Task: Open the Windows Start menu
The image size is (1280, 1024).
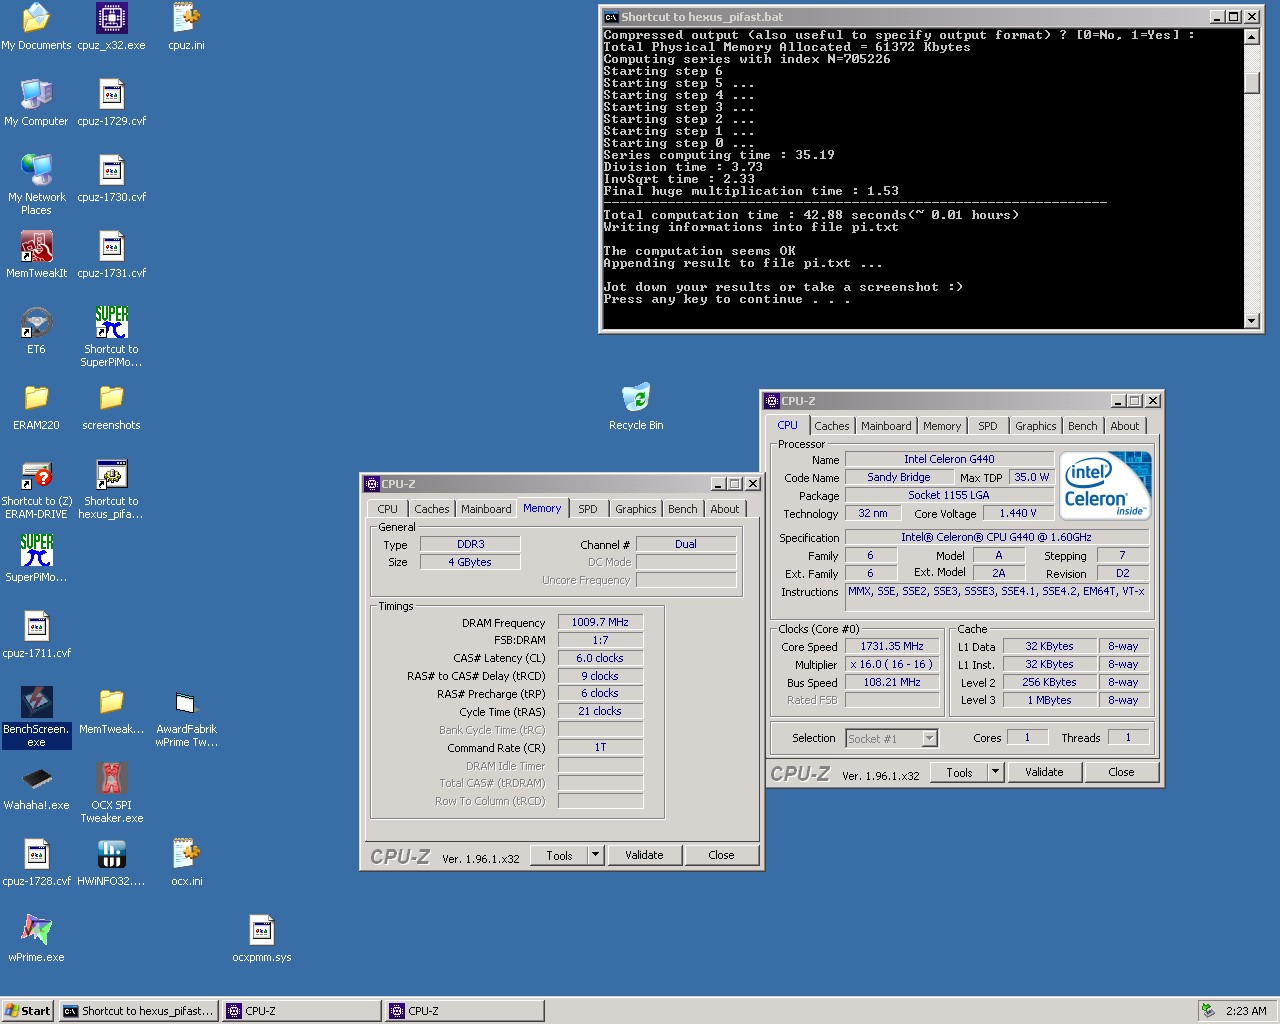Action: click(28, 1011)
